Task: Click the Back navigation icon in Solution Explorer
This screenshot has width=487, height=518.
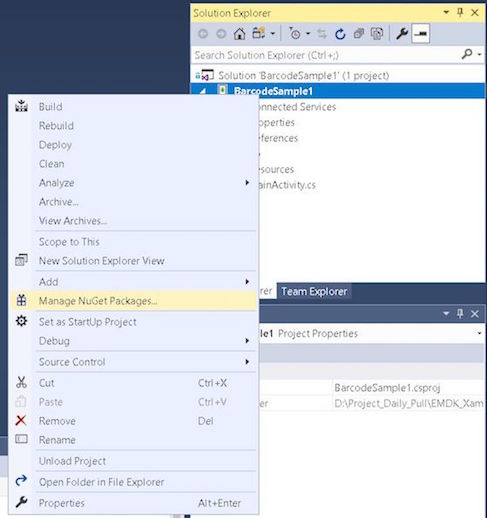Action: [x=203, y=34]
